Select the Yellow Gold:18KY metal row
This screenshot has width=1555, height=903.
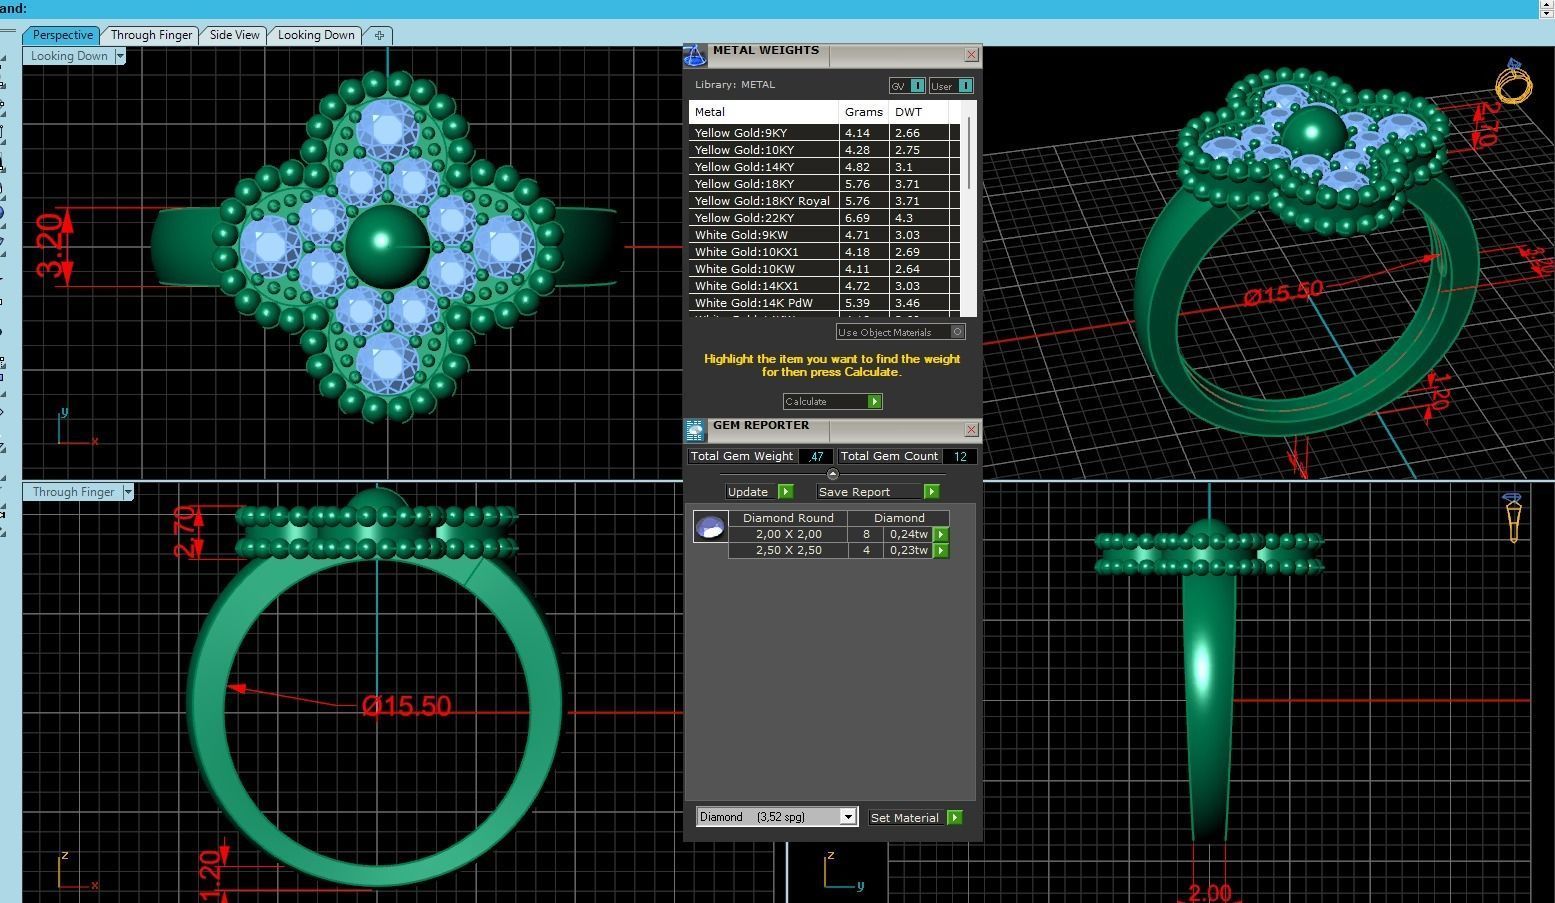tap(824, 184)
